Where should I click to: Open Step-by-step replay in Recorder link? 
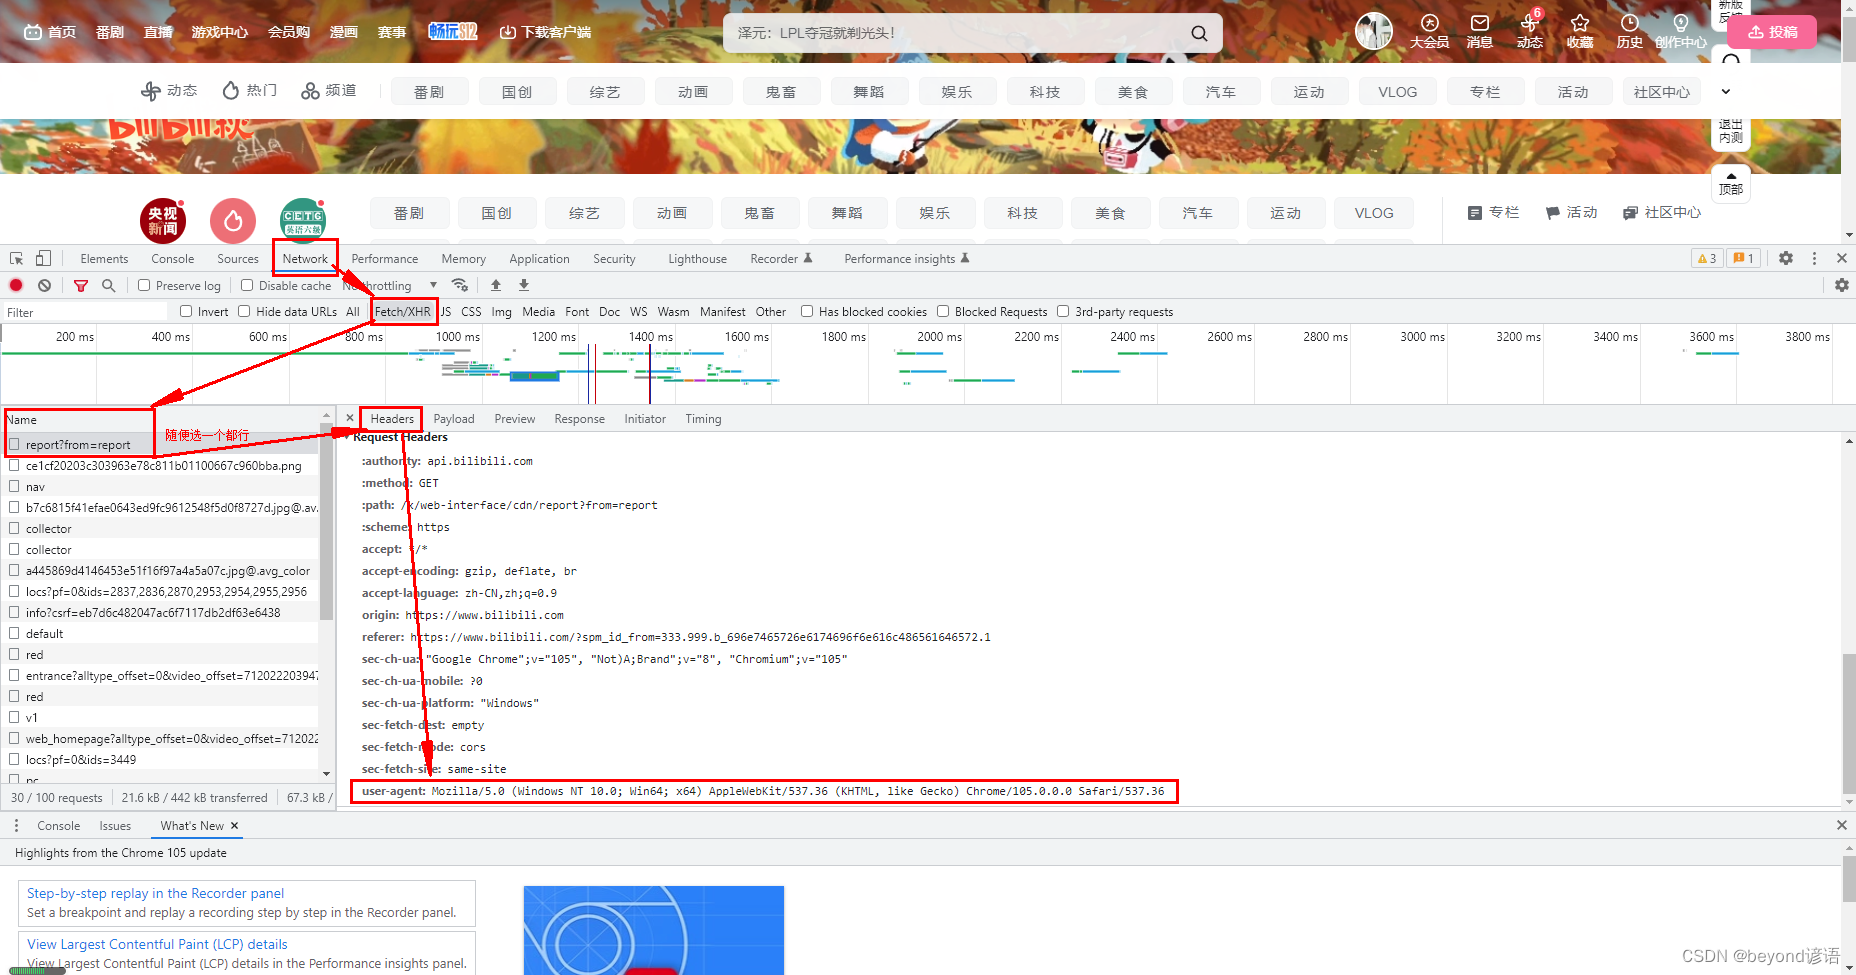[155, 893]
